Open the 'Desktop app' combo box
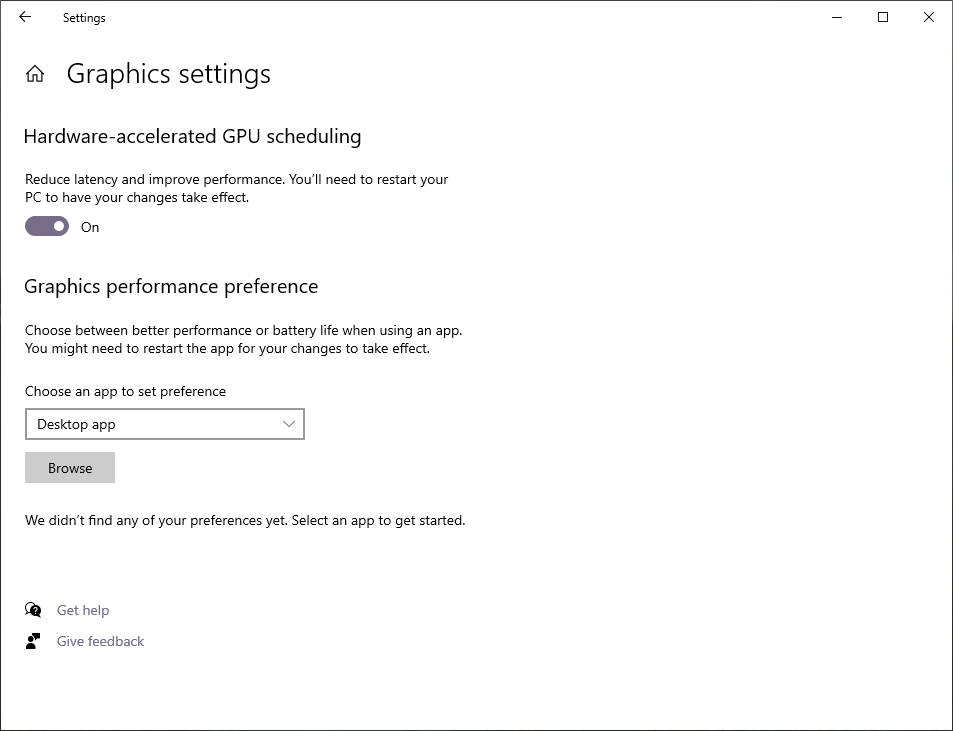953x731 pixels. (x=165, y=424)
